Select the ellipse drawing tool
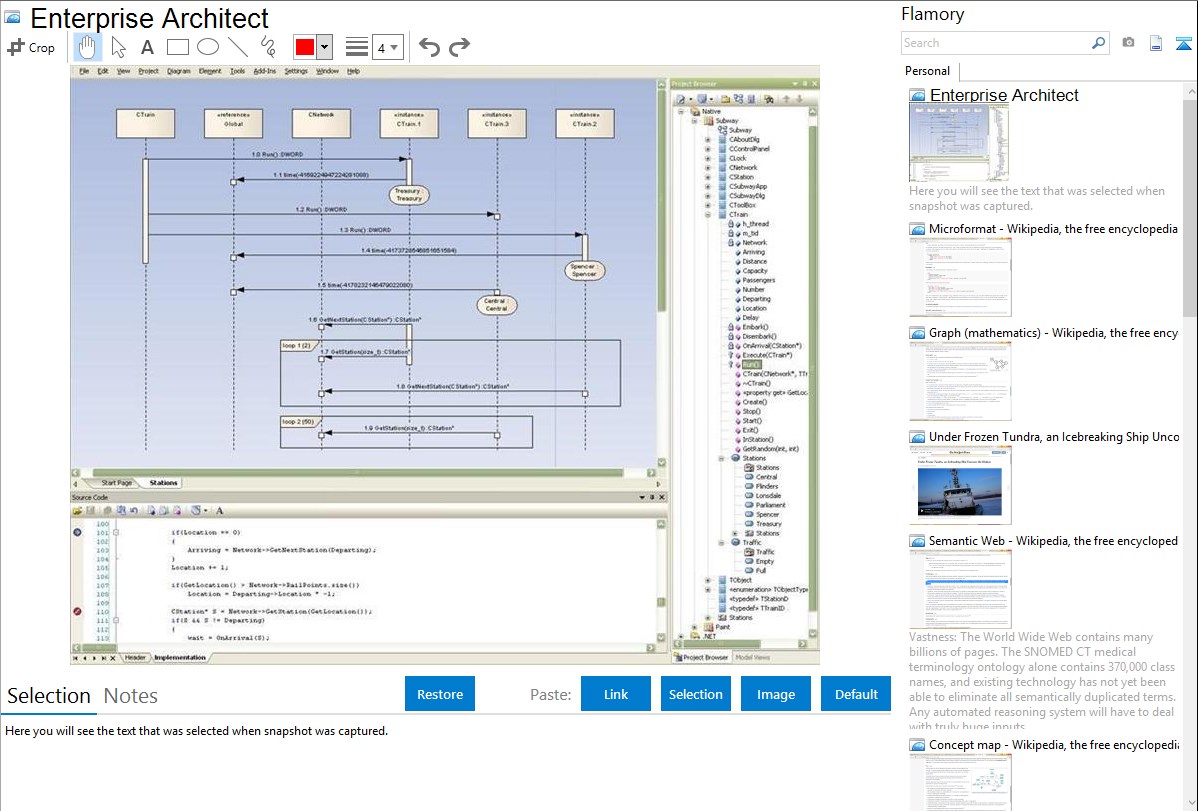The image size is (1198, 811). click(208, 47)
